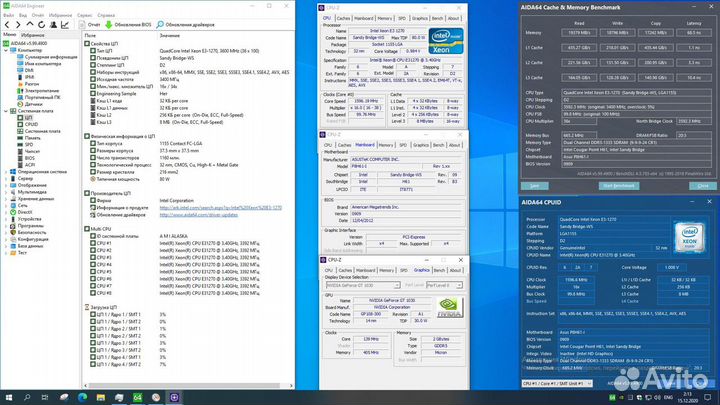Image resolution: width=720 pixels, height=405 pixels.
Task: Go forward with AIDA64 toolbar forward arrow
Action: pyautogui.click(x=18, y=25)
